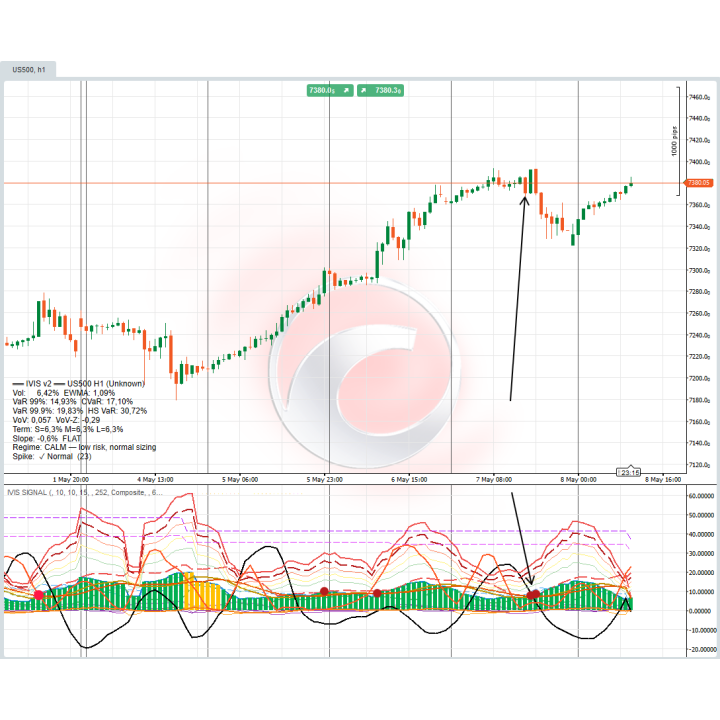
Task: Click the 'Regime: CALM — low risk' line
Action: (84, 447)
